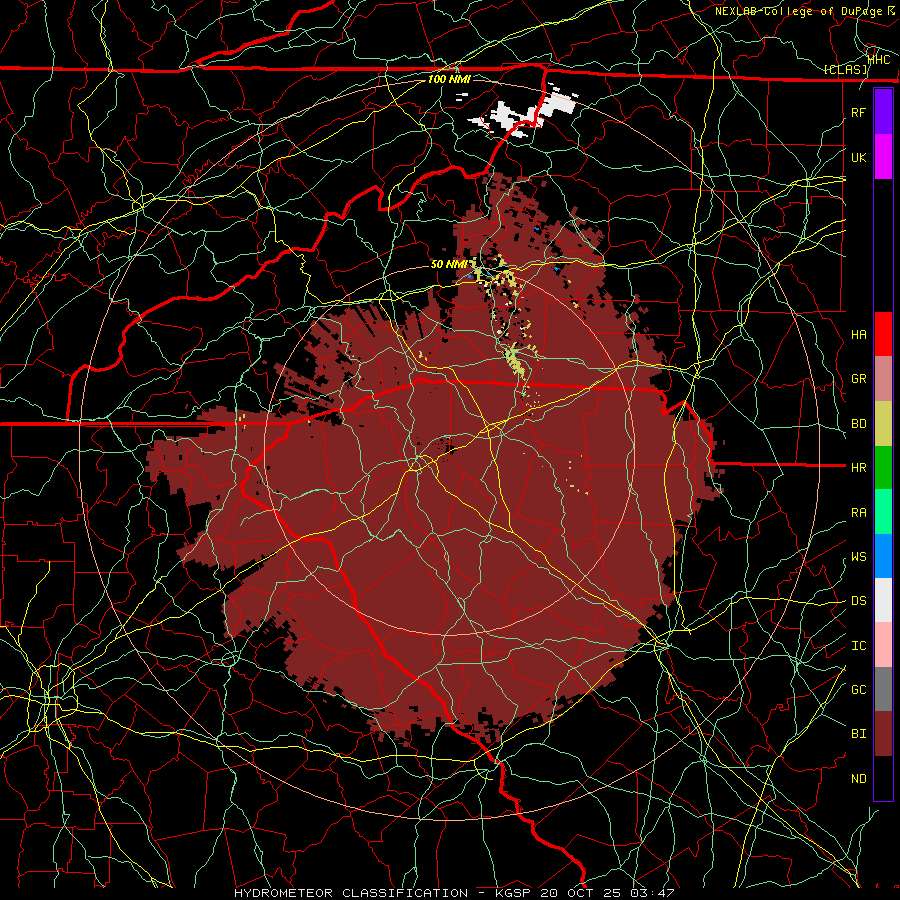
Task: Click the "HA" legend label
Action: (x=858, y=335)
